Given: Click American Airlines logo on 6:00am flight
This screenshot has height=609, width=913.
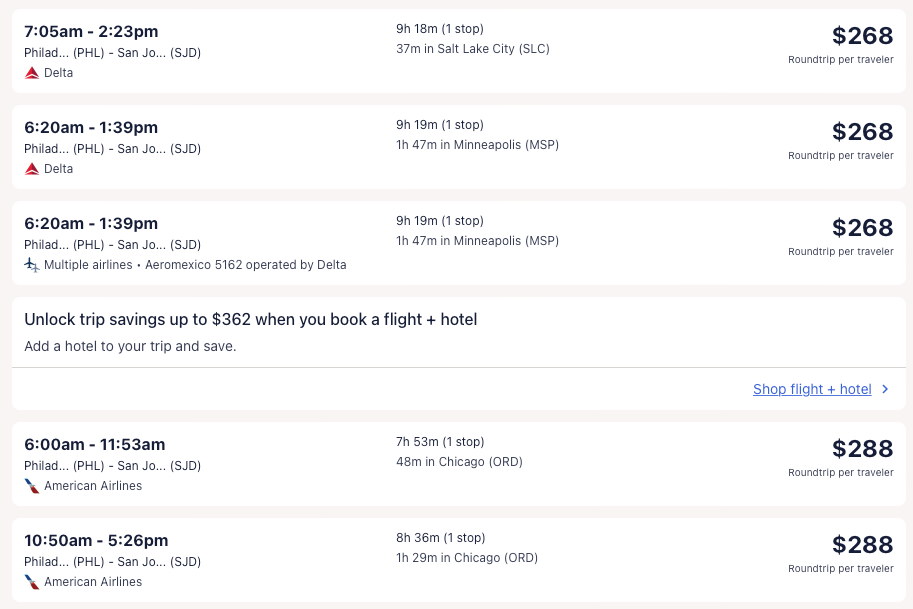Looking at the screenshot, I should 32,486.
